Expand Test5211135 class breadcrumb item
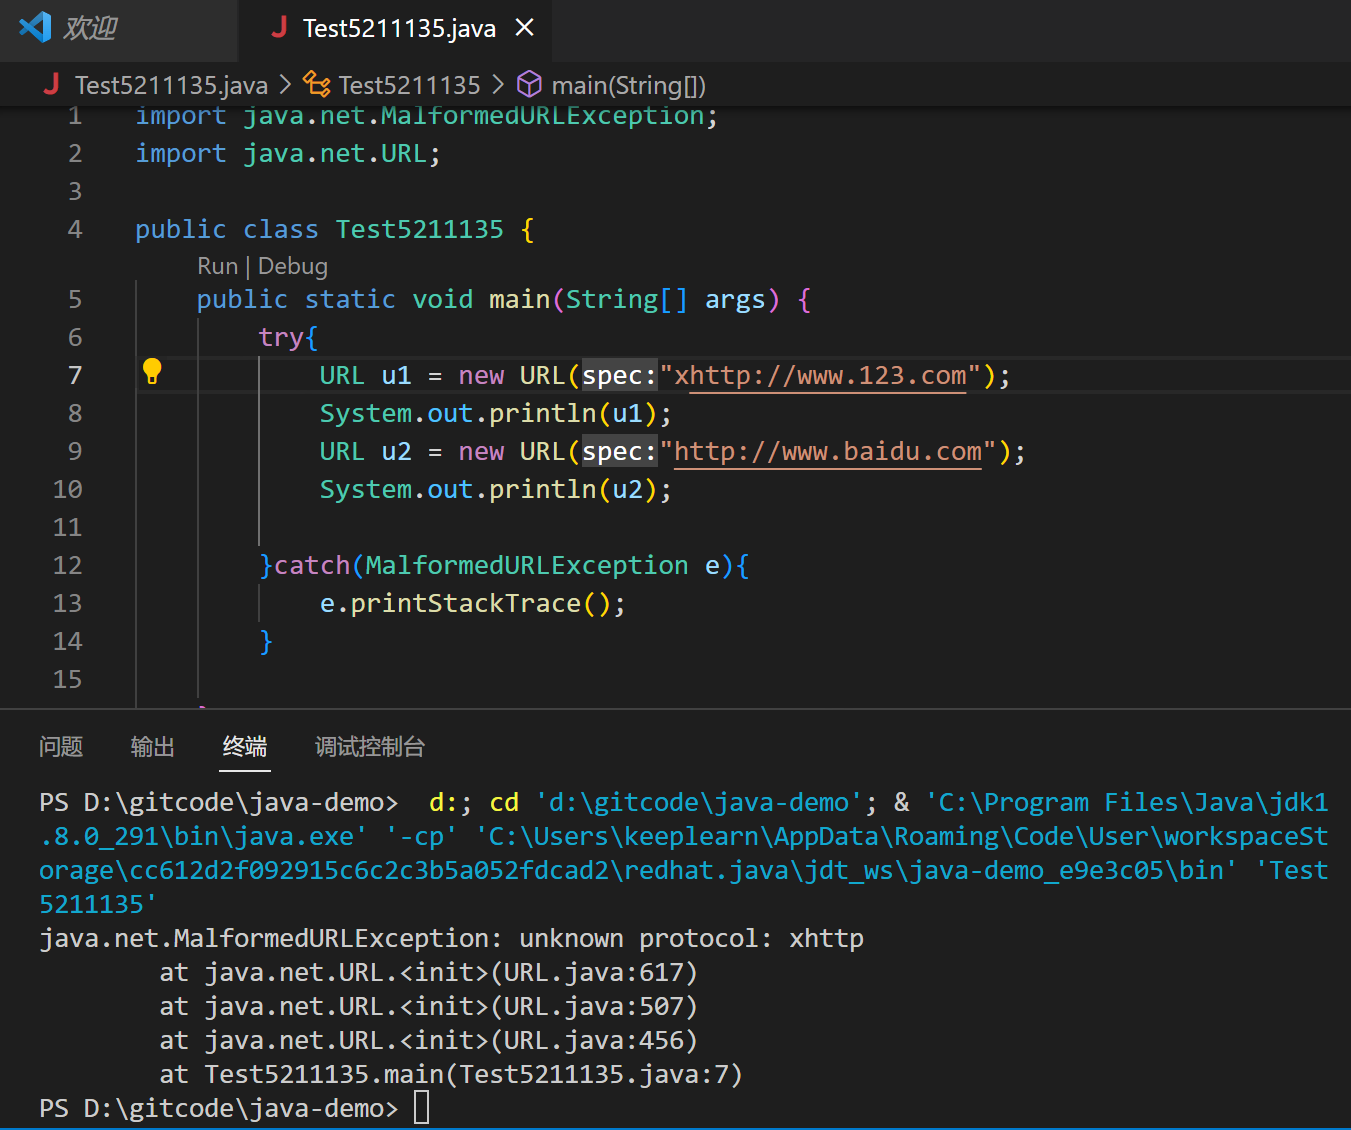Screen dimensions: 1351x1130 (409, 85)
